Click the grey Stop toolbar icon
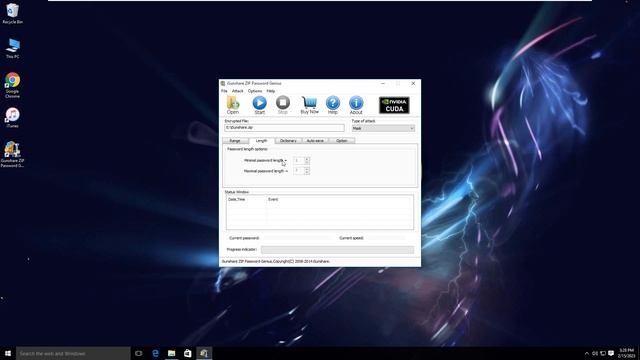 283,105
